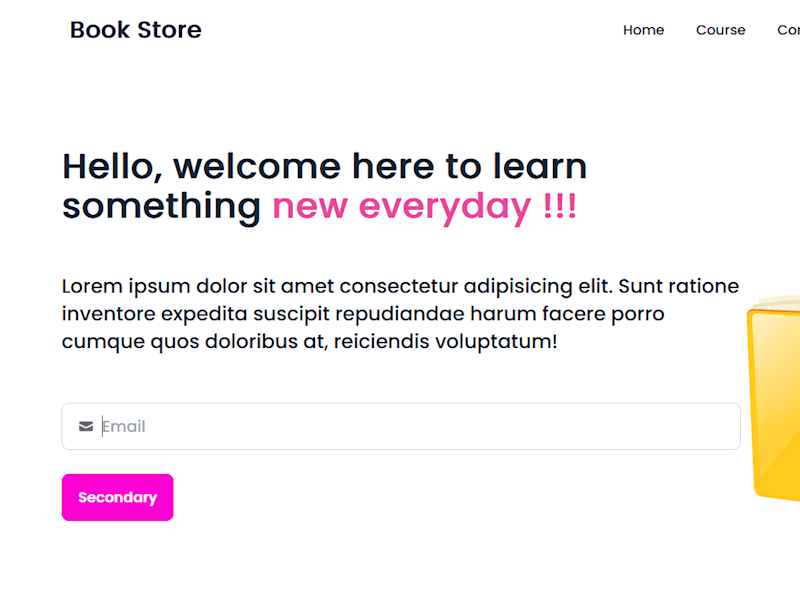This screenshot has width=800, height=600.
Task: Open the Book Store logo link
Action: [x=136, y=30]
